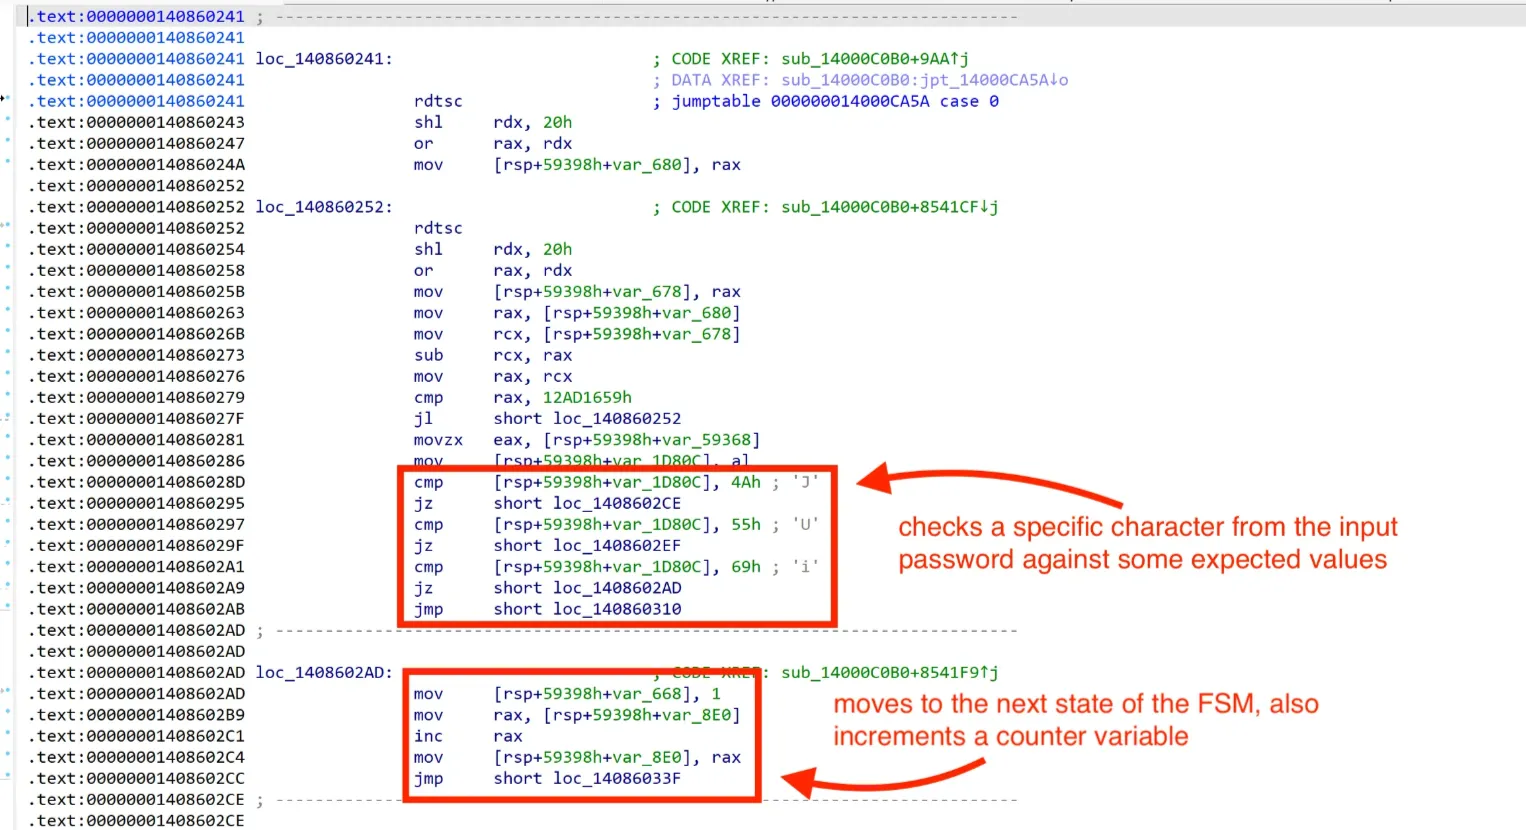Follow jz target loc_1408602EF
1526x830 pixels.
click(616, 546)
